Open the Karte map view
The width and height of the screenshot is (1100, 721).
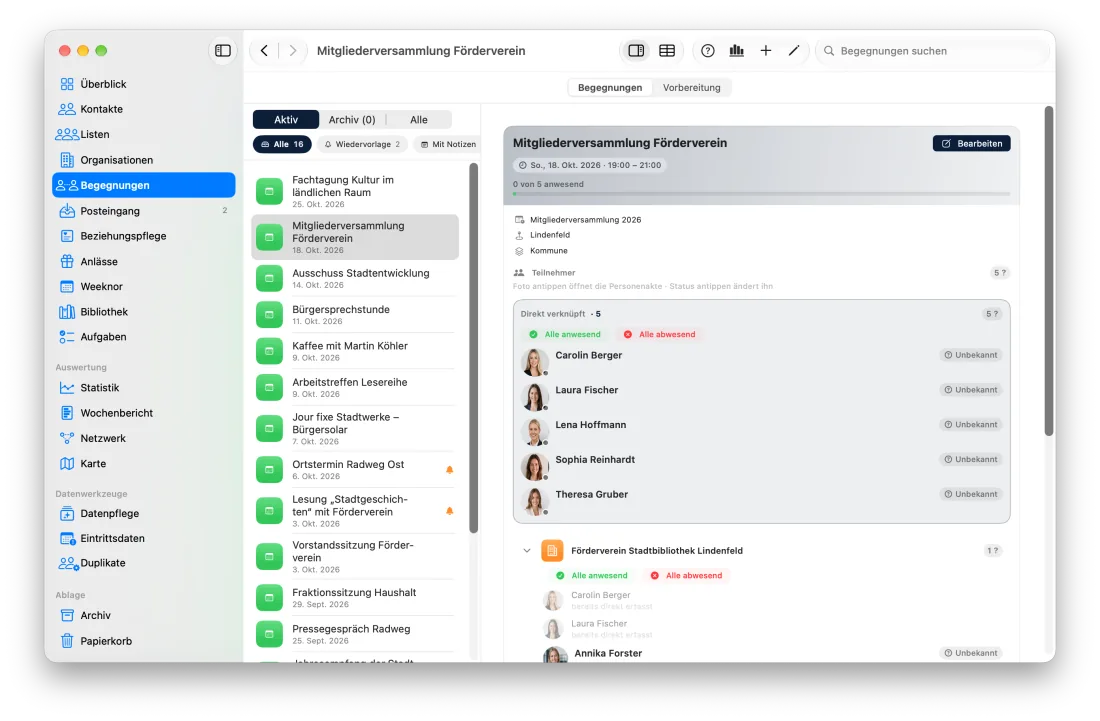pos(93,464)
